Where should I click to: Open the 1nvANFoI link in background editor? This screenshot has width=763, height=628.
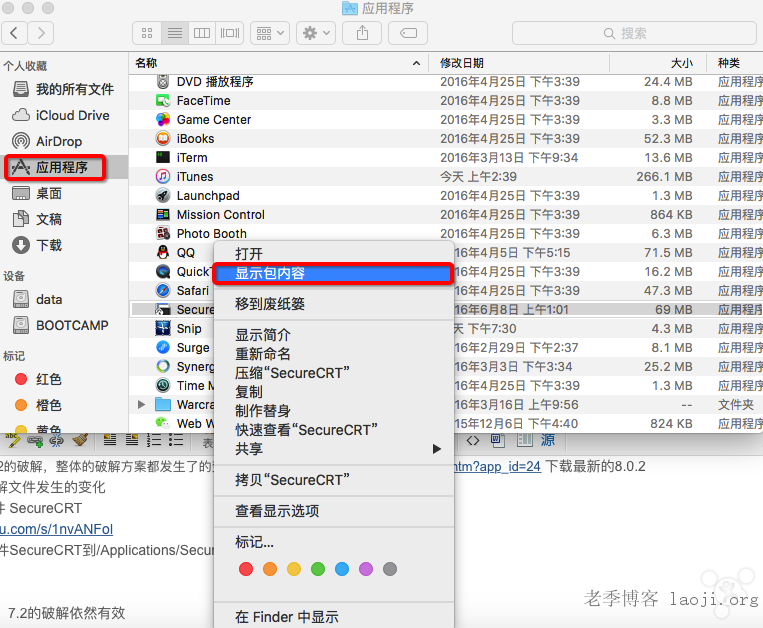[56, 529]
